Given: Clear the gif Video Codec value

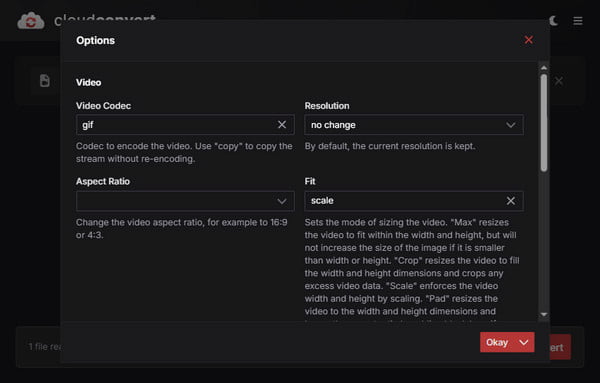Looking at the screenshot, I should tap(282, 125).
